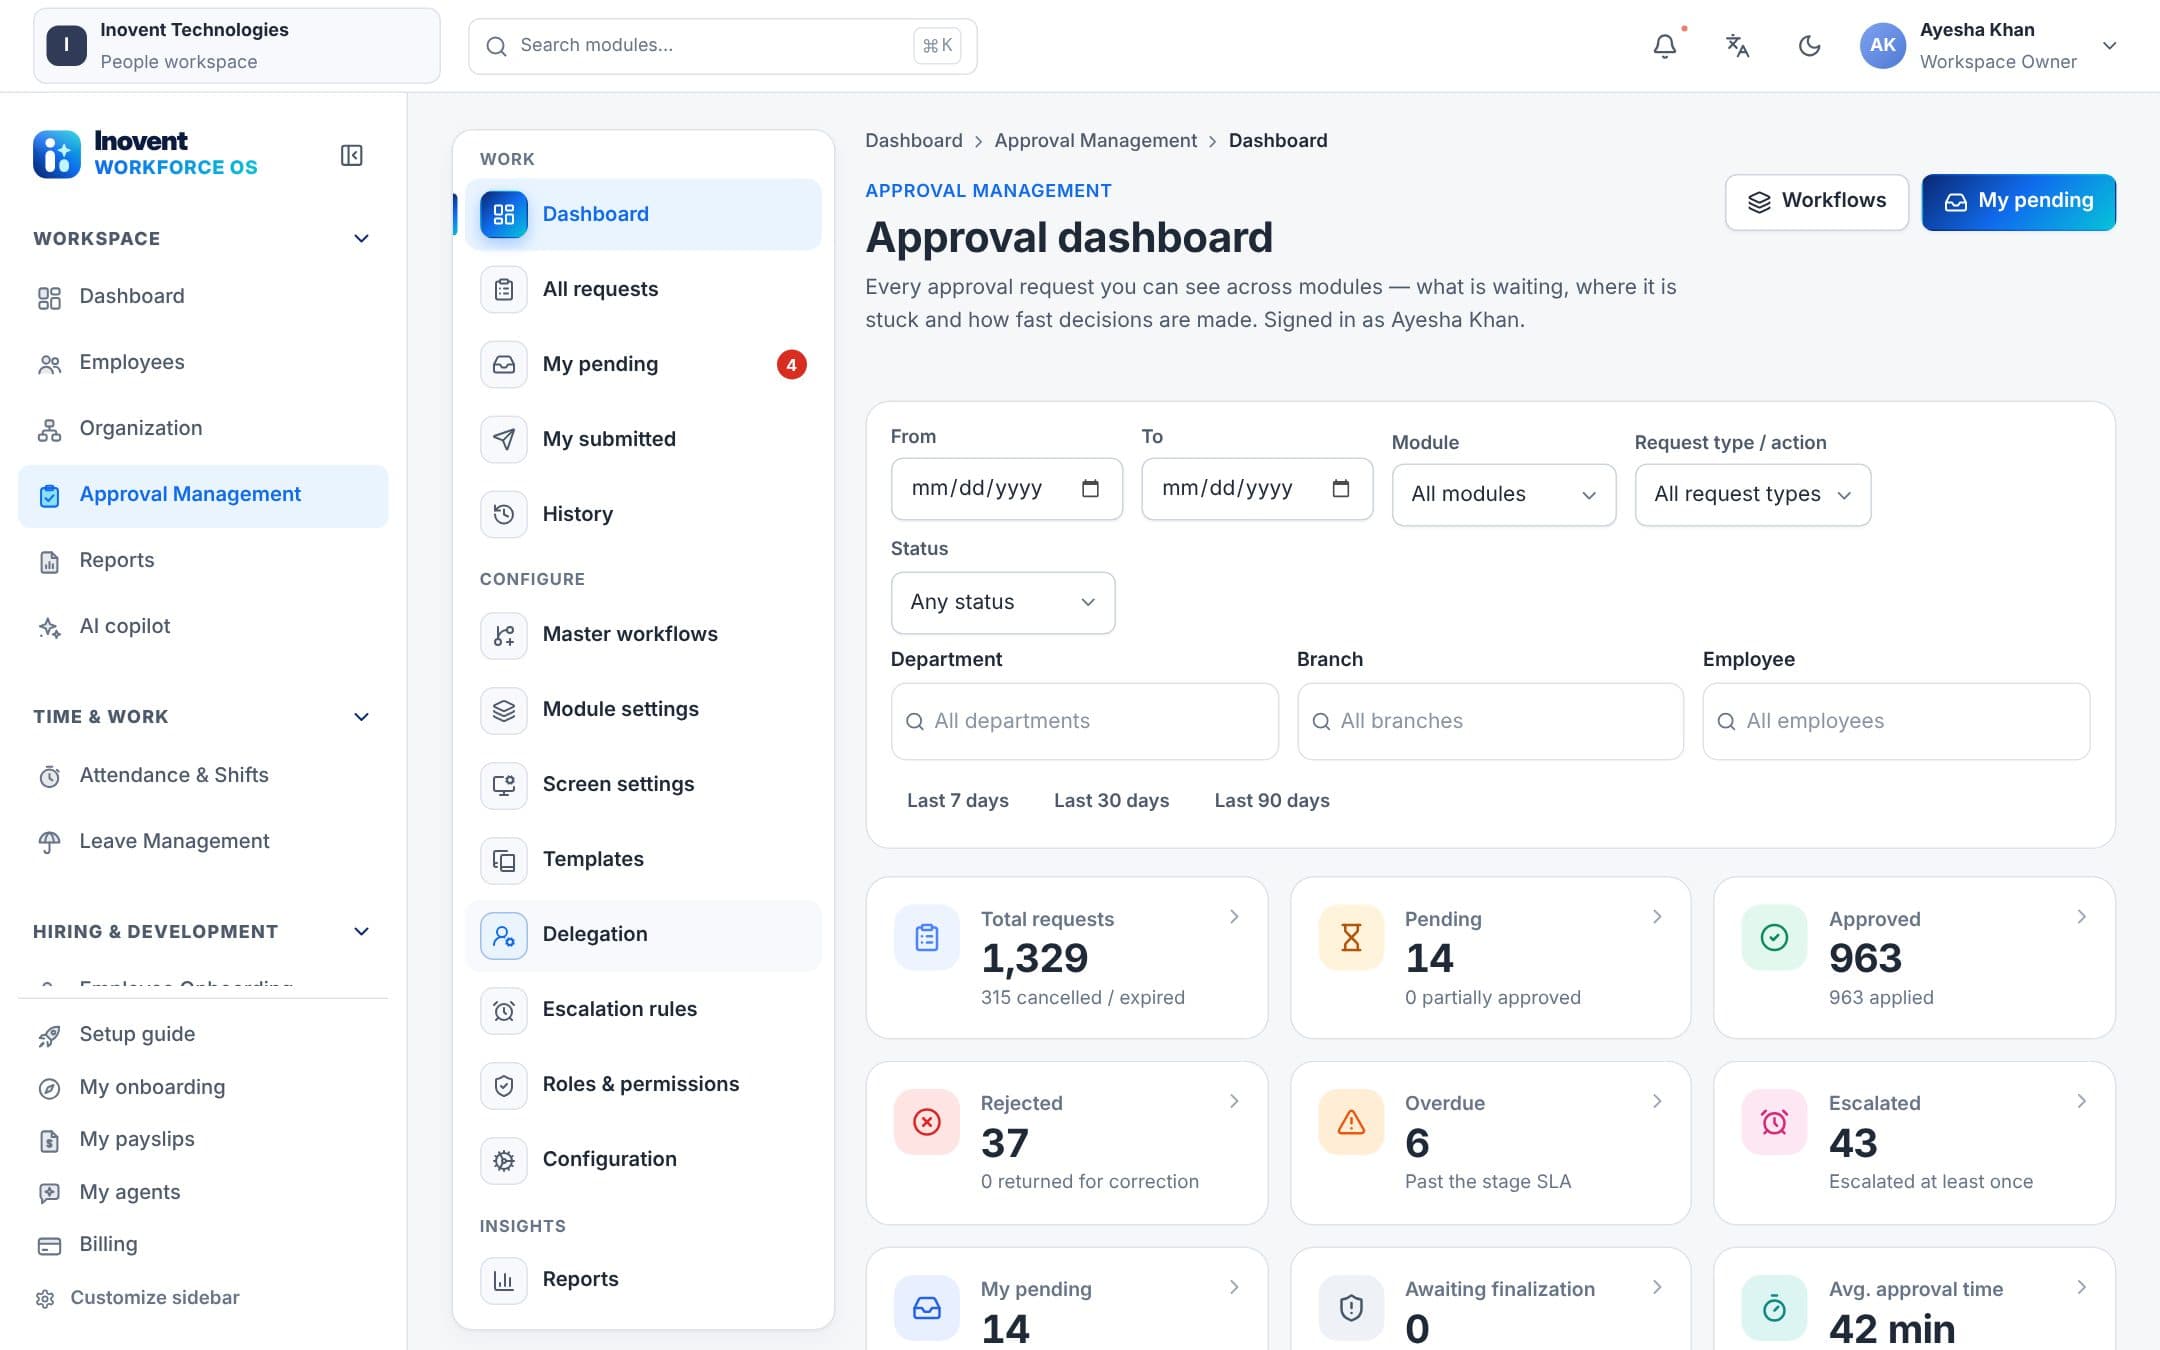
Task: Click the Pending hourglass icon
Action: point(1351,938)
